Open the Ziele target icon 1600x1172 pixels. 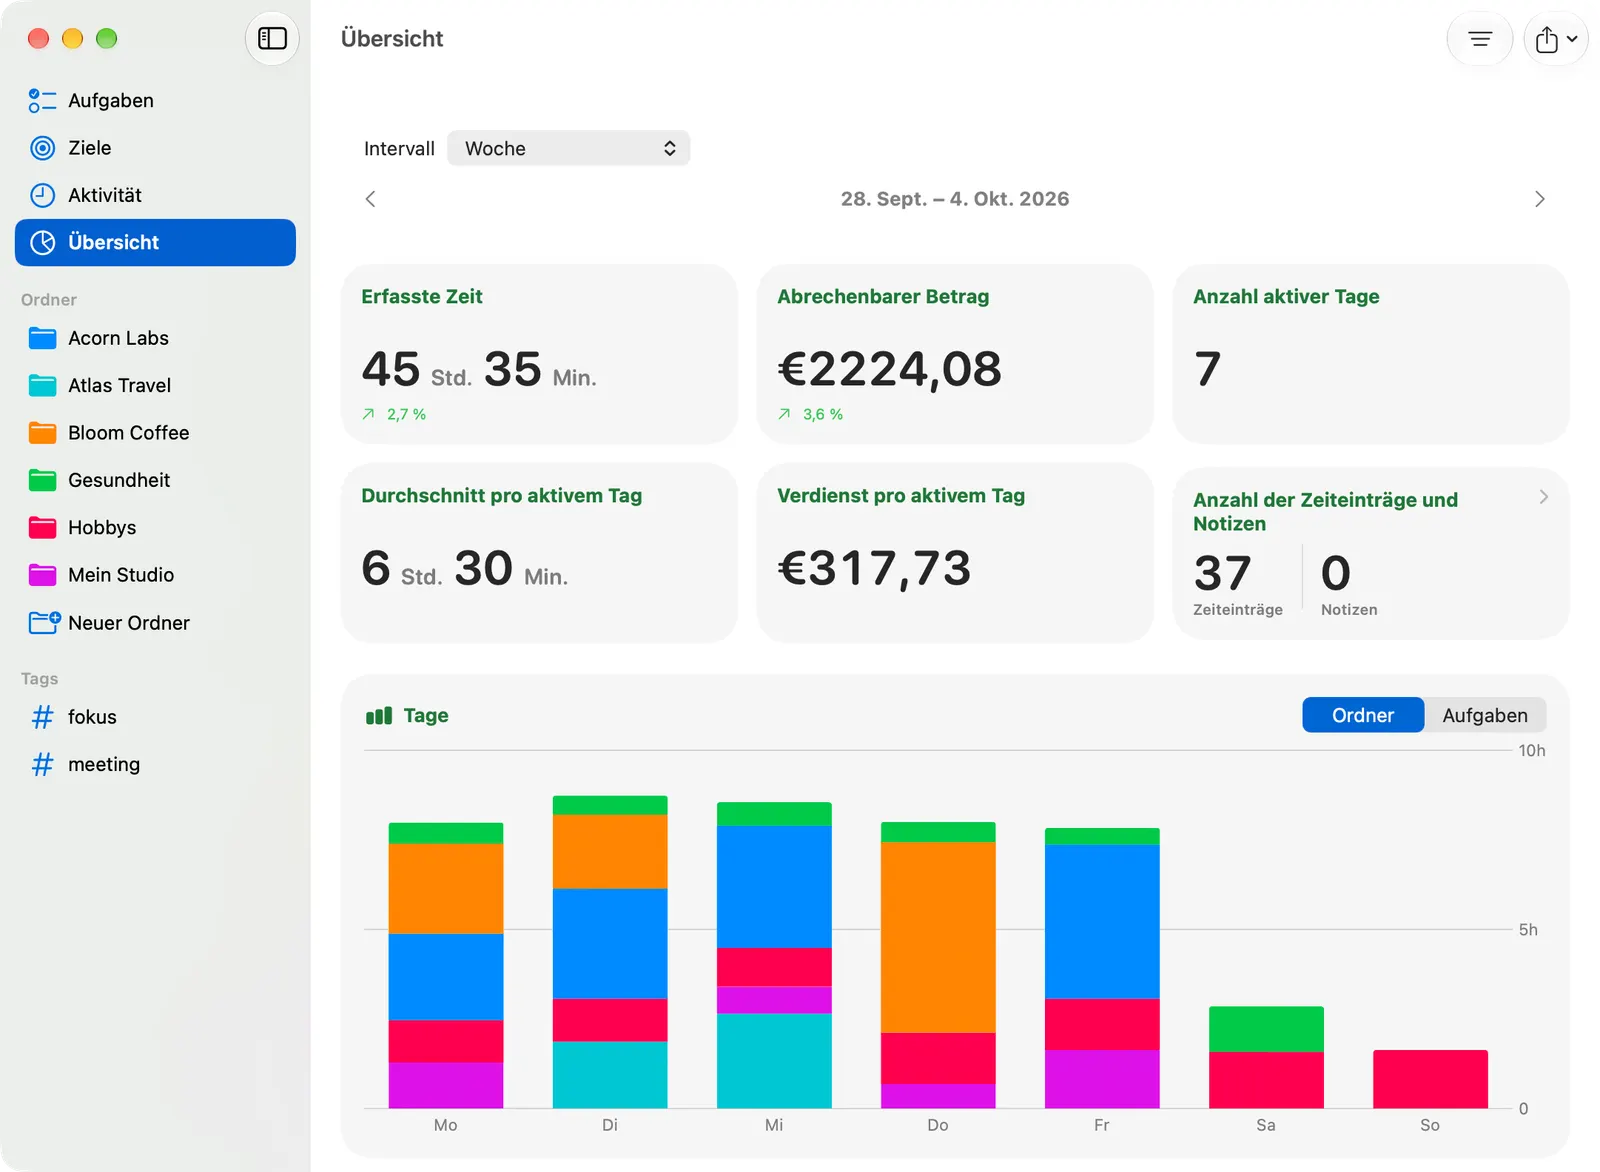pyautogui.click(x=42, y=148)
